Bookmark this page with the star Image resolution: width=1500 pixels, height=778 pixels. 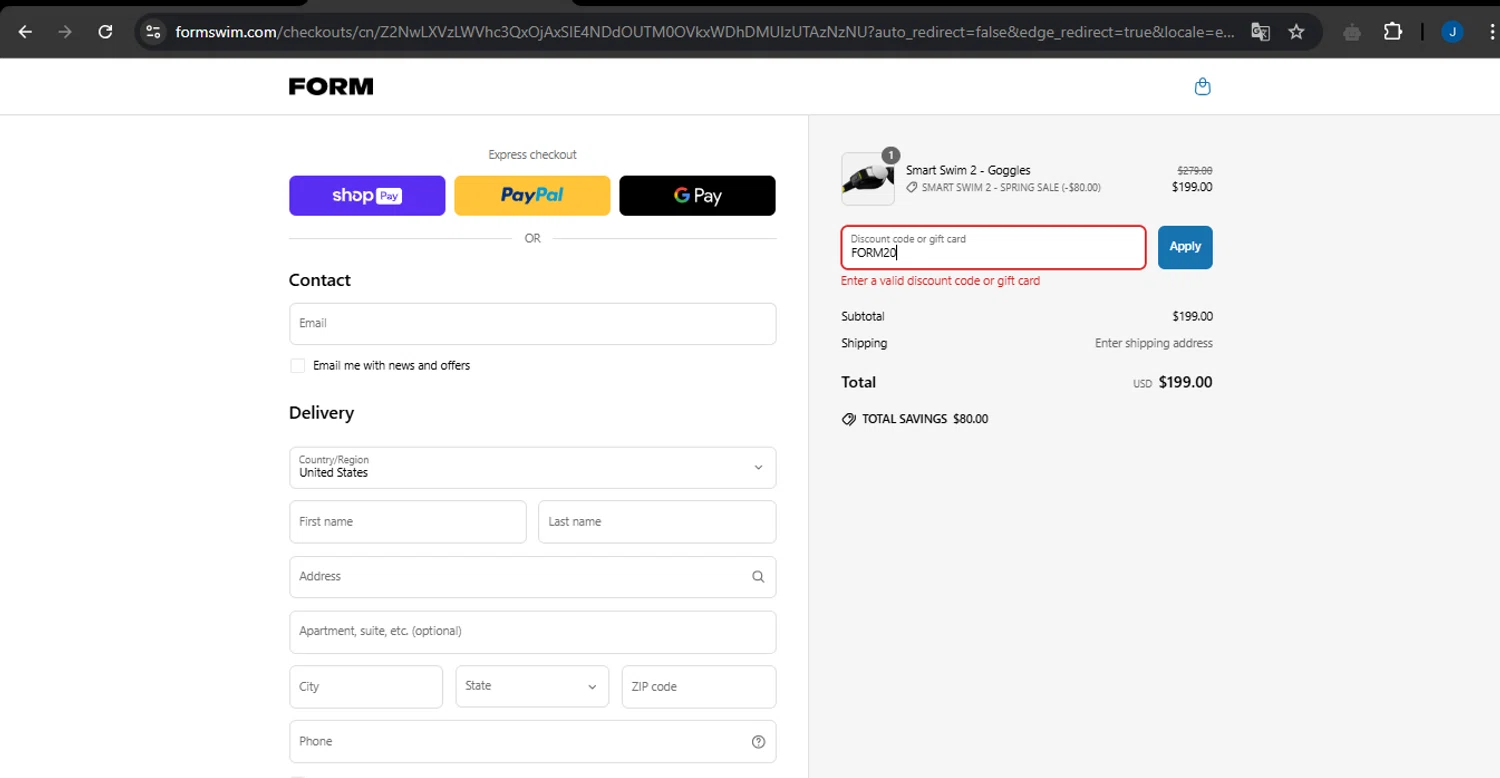(1297, 32)
